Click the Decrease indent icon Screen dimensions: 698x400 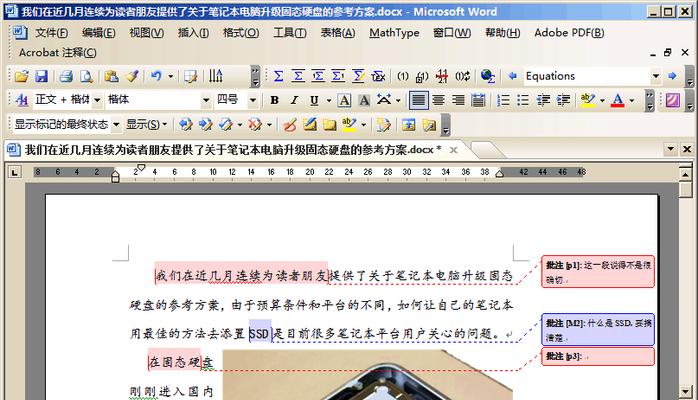click(543, 100)
